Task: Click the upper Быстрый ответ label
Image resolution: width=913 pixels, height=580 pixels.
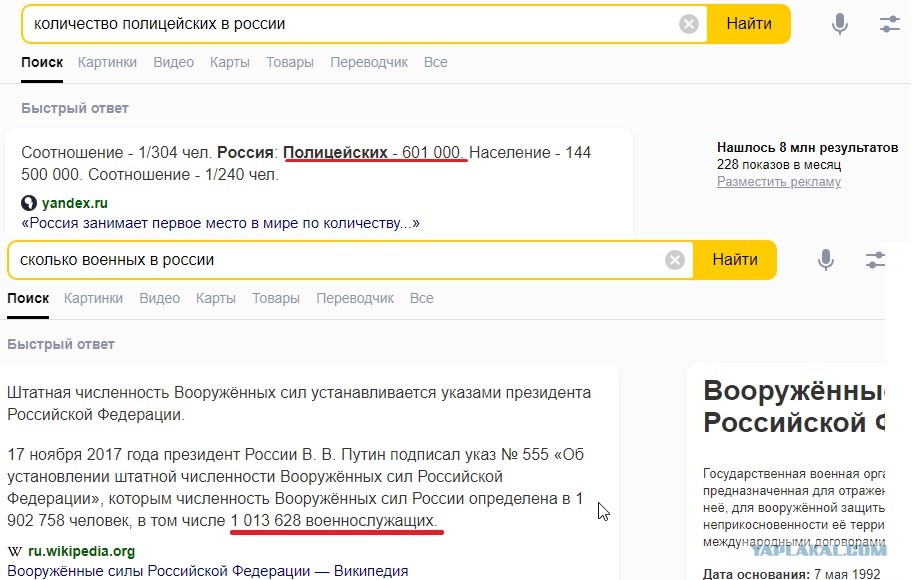Action: point(75,108)
